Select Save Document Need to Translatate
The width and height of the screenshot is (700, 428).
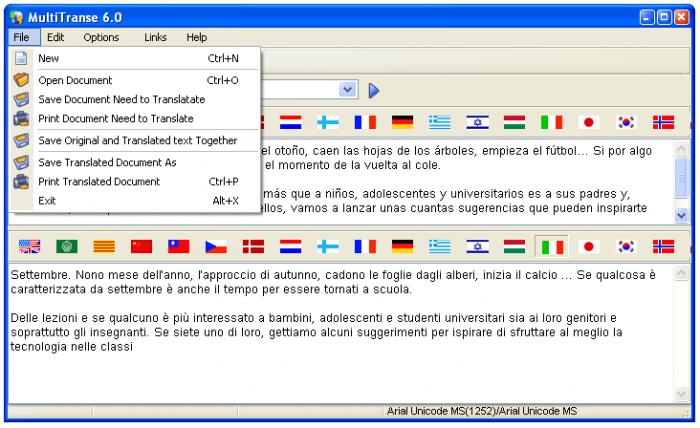tap(135, 99)
